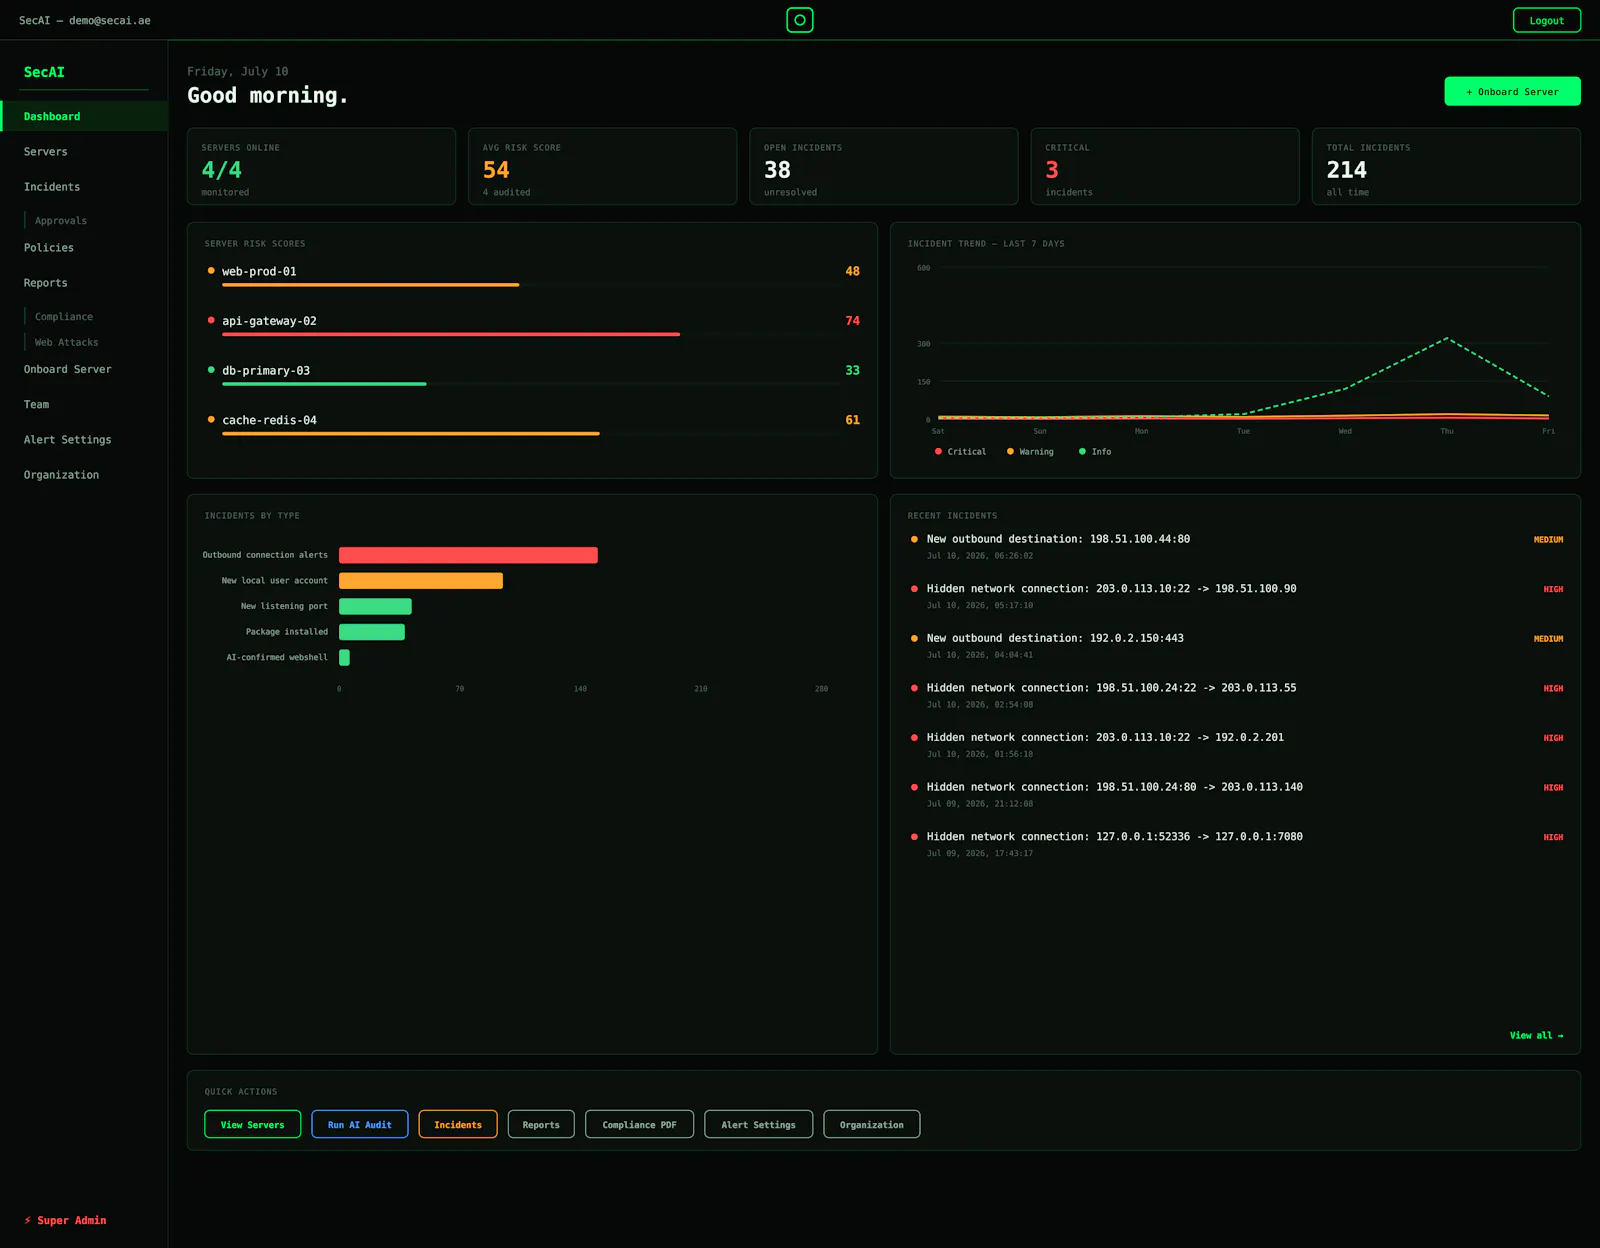Click the Organization quick action button
Screen dimensions: 1600x1248
click(871, 1125)
